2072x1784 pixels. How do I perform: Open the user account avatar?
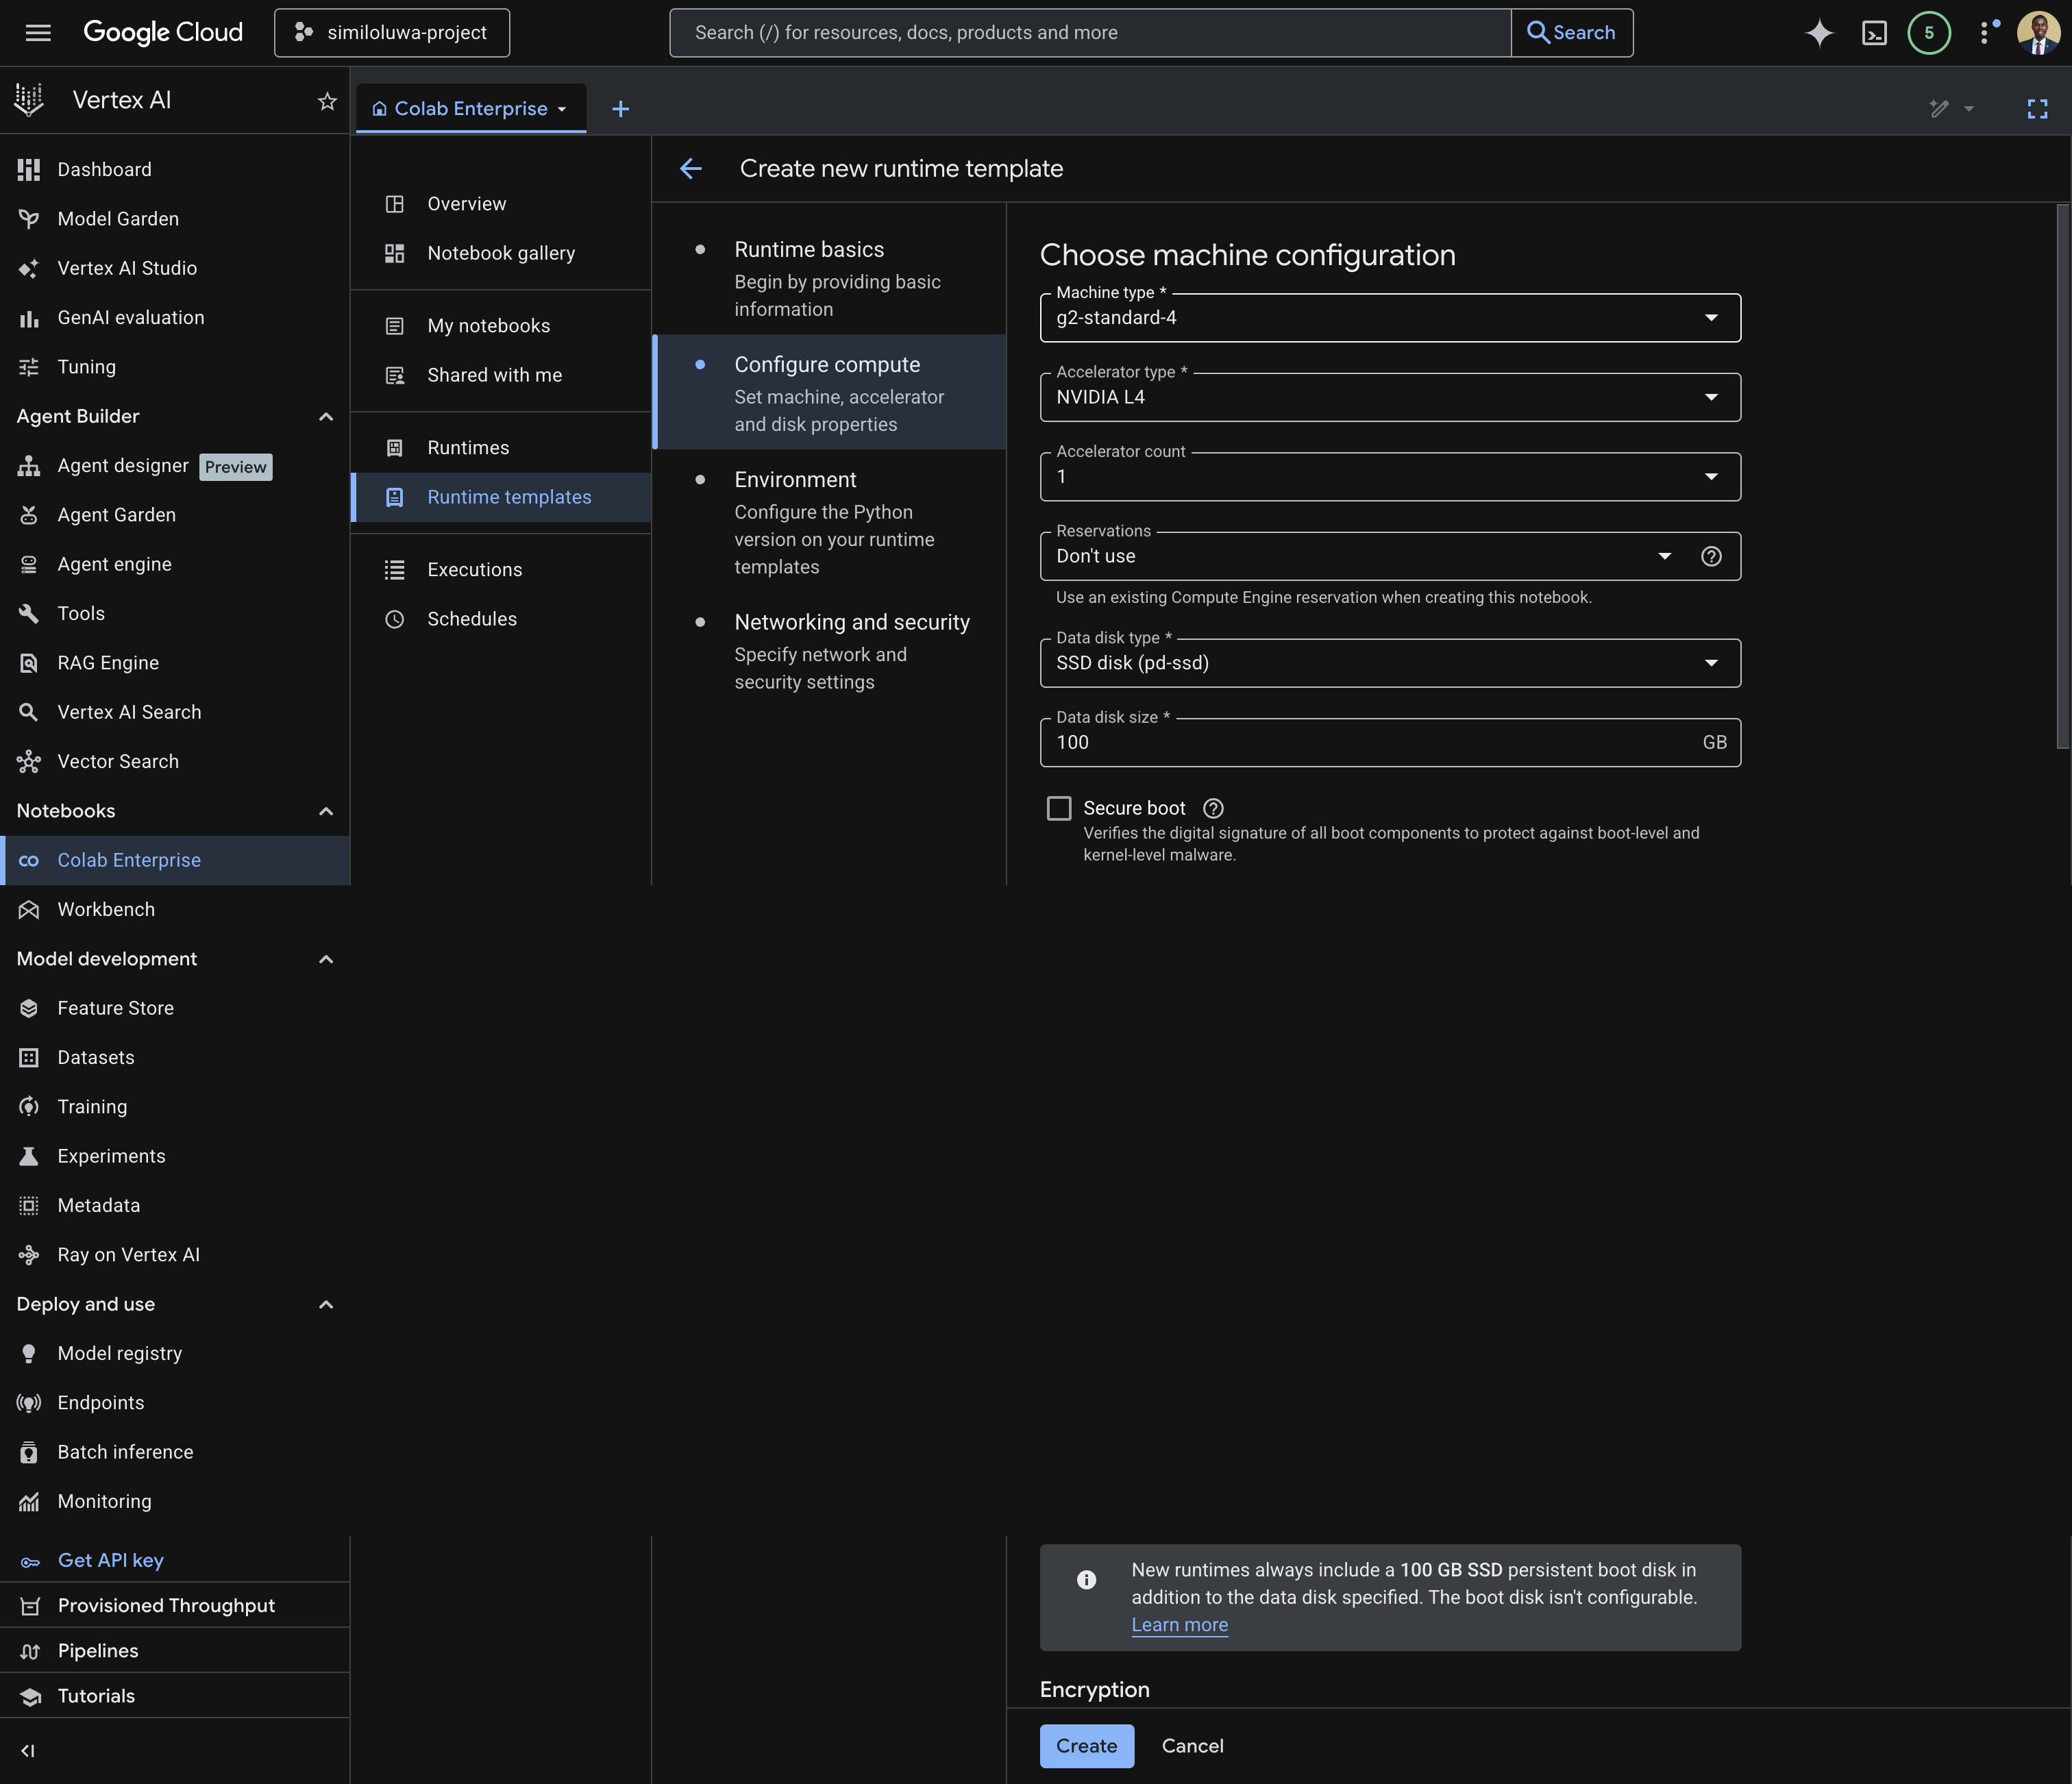2038,32
